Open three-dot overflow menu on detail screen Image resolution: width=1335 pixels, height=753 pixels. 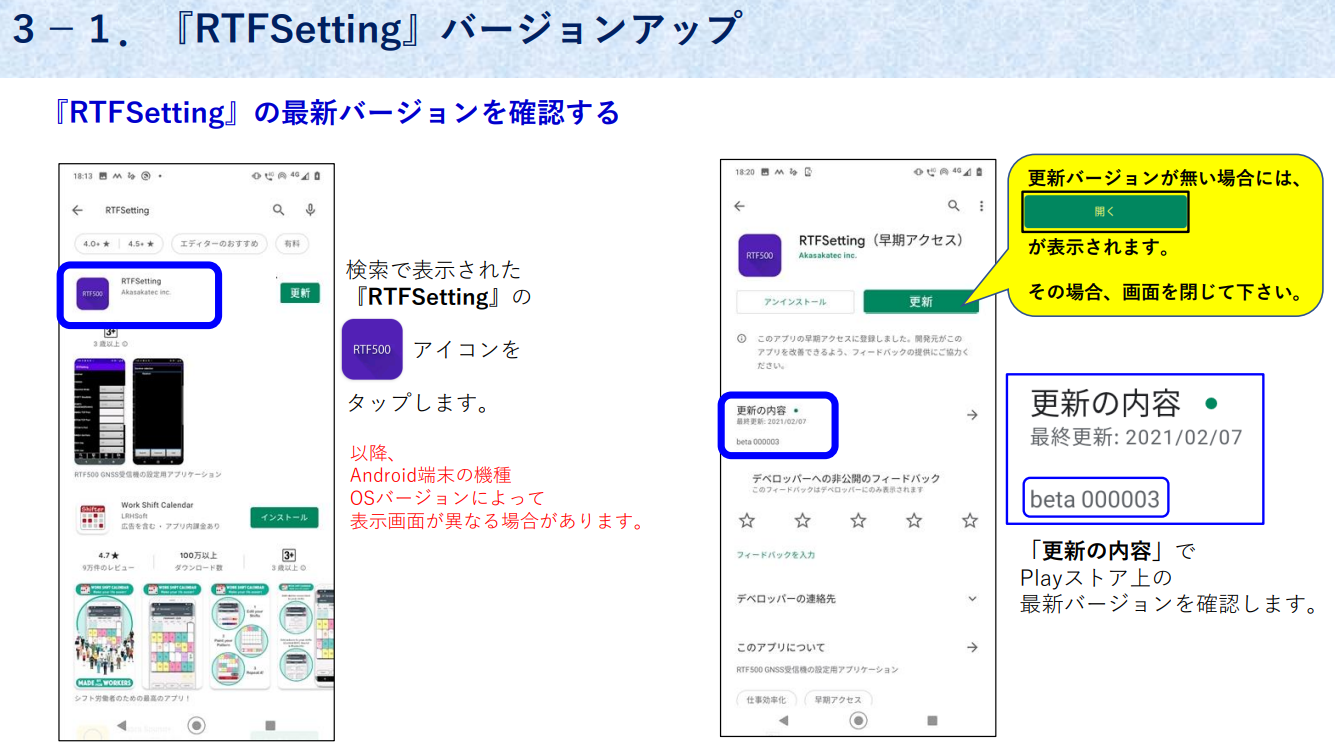(x=981, y=206)
